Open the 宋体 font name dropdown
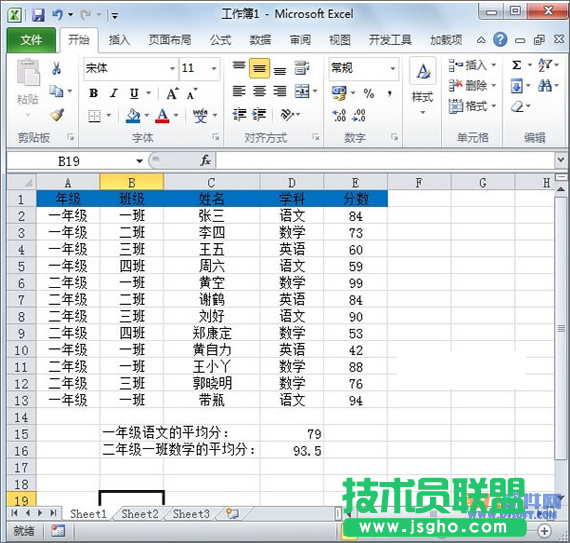Screen dimensions: 570x543 (x=172, y=68)
